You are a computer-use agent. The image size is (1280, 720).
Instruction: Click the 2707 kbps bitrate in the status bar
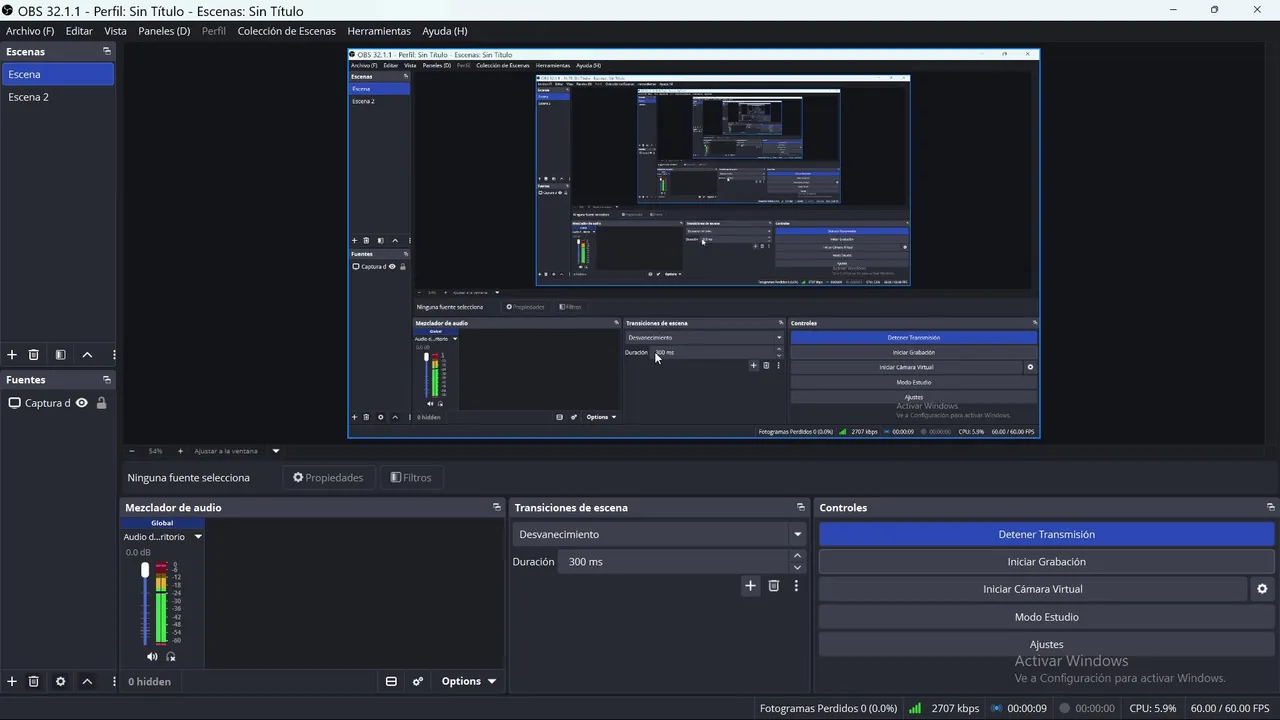pos(955,708)
